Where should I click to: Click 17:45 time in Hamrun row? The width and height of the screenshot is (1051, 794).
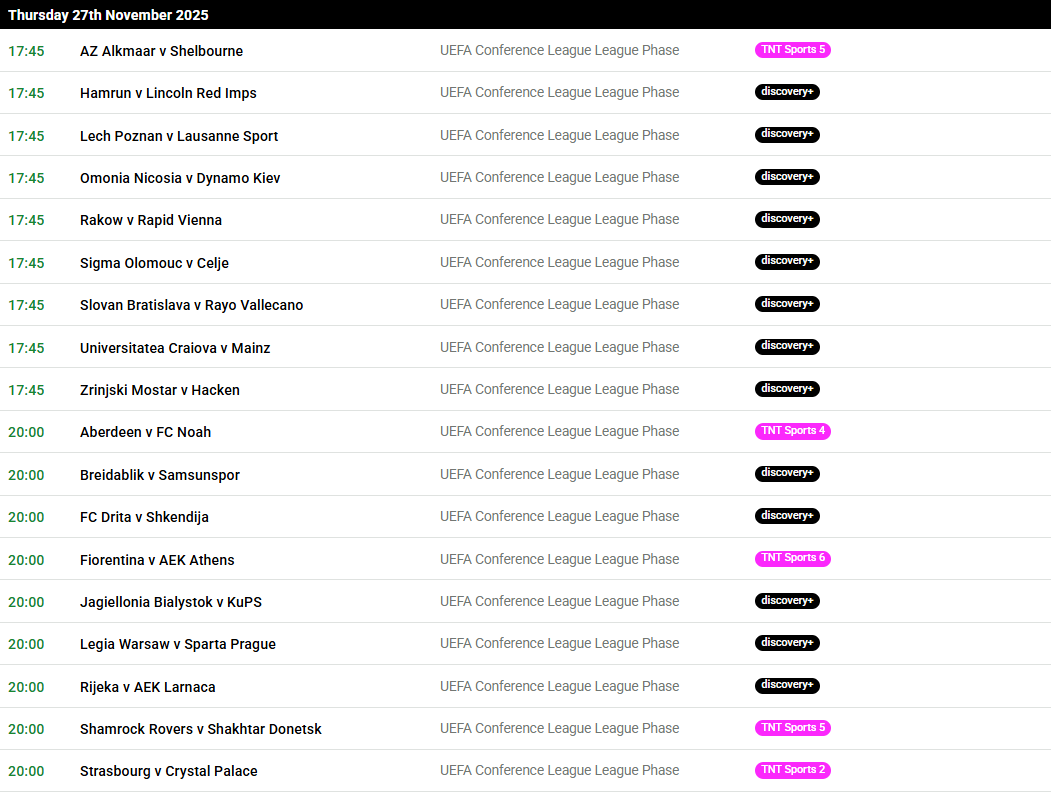pos(26,93)
